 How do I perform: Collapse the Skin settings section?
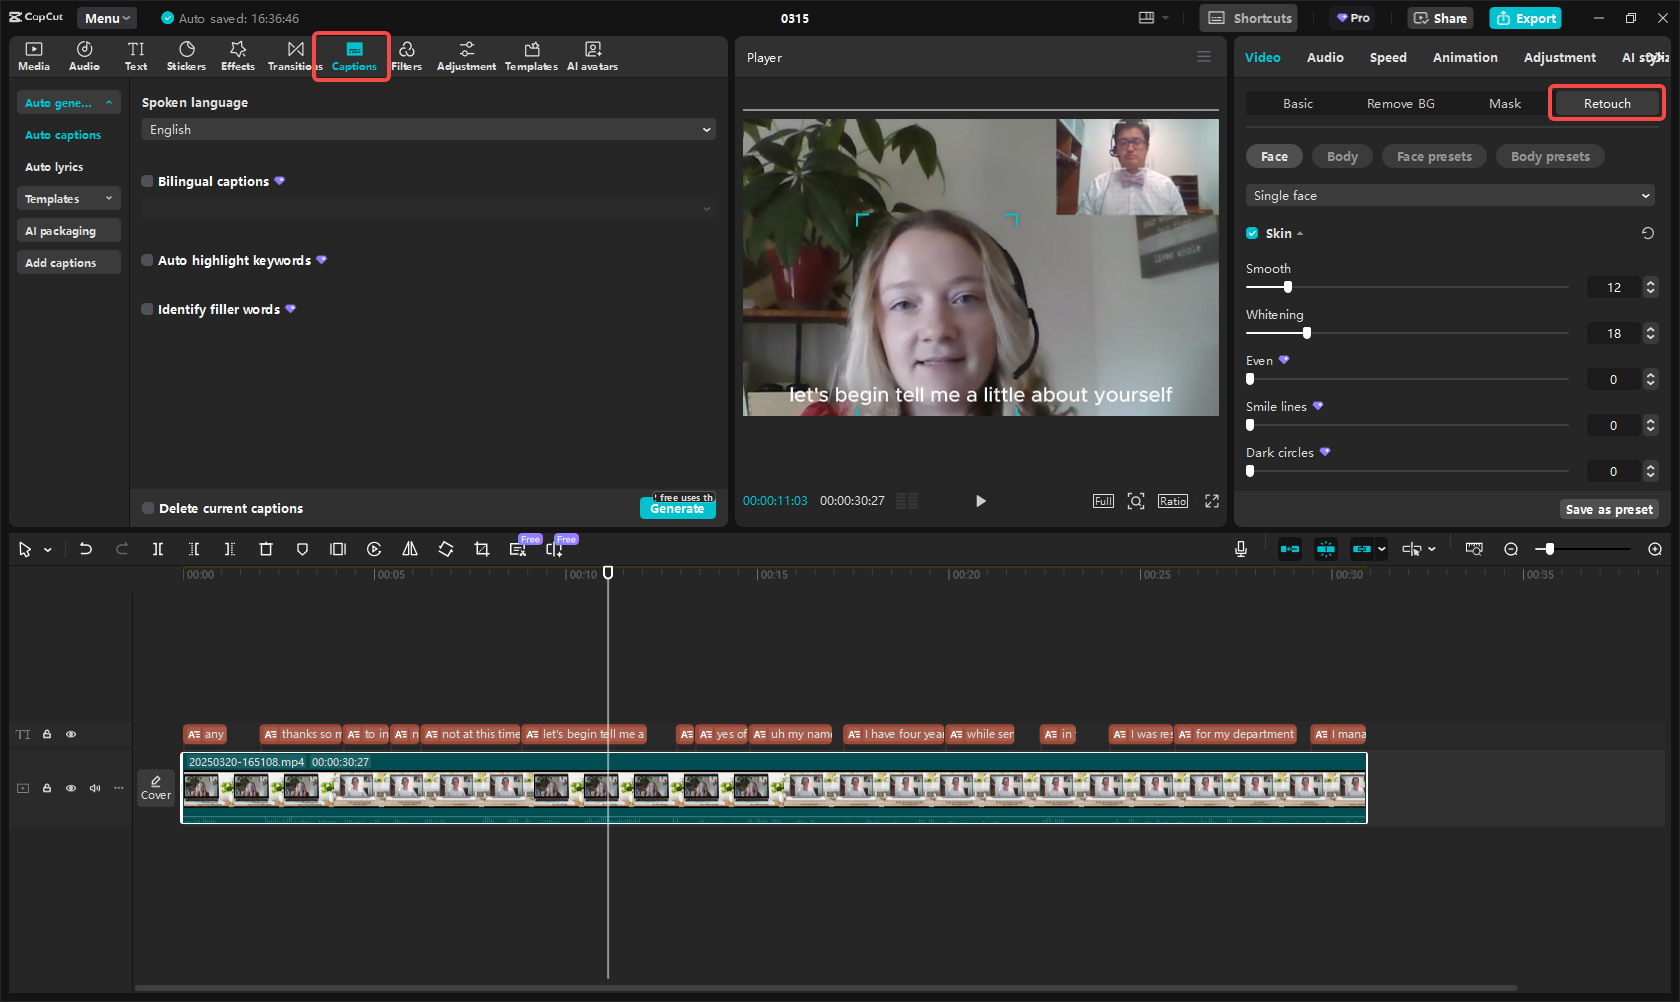[x=1300, y=233]
